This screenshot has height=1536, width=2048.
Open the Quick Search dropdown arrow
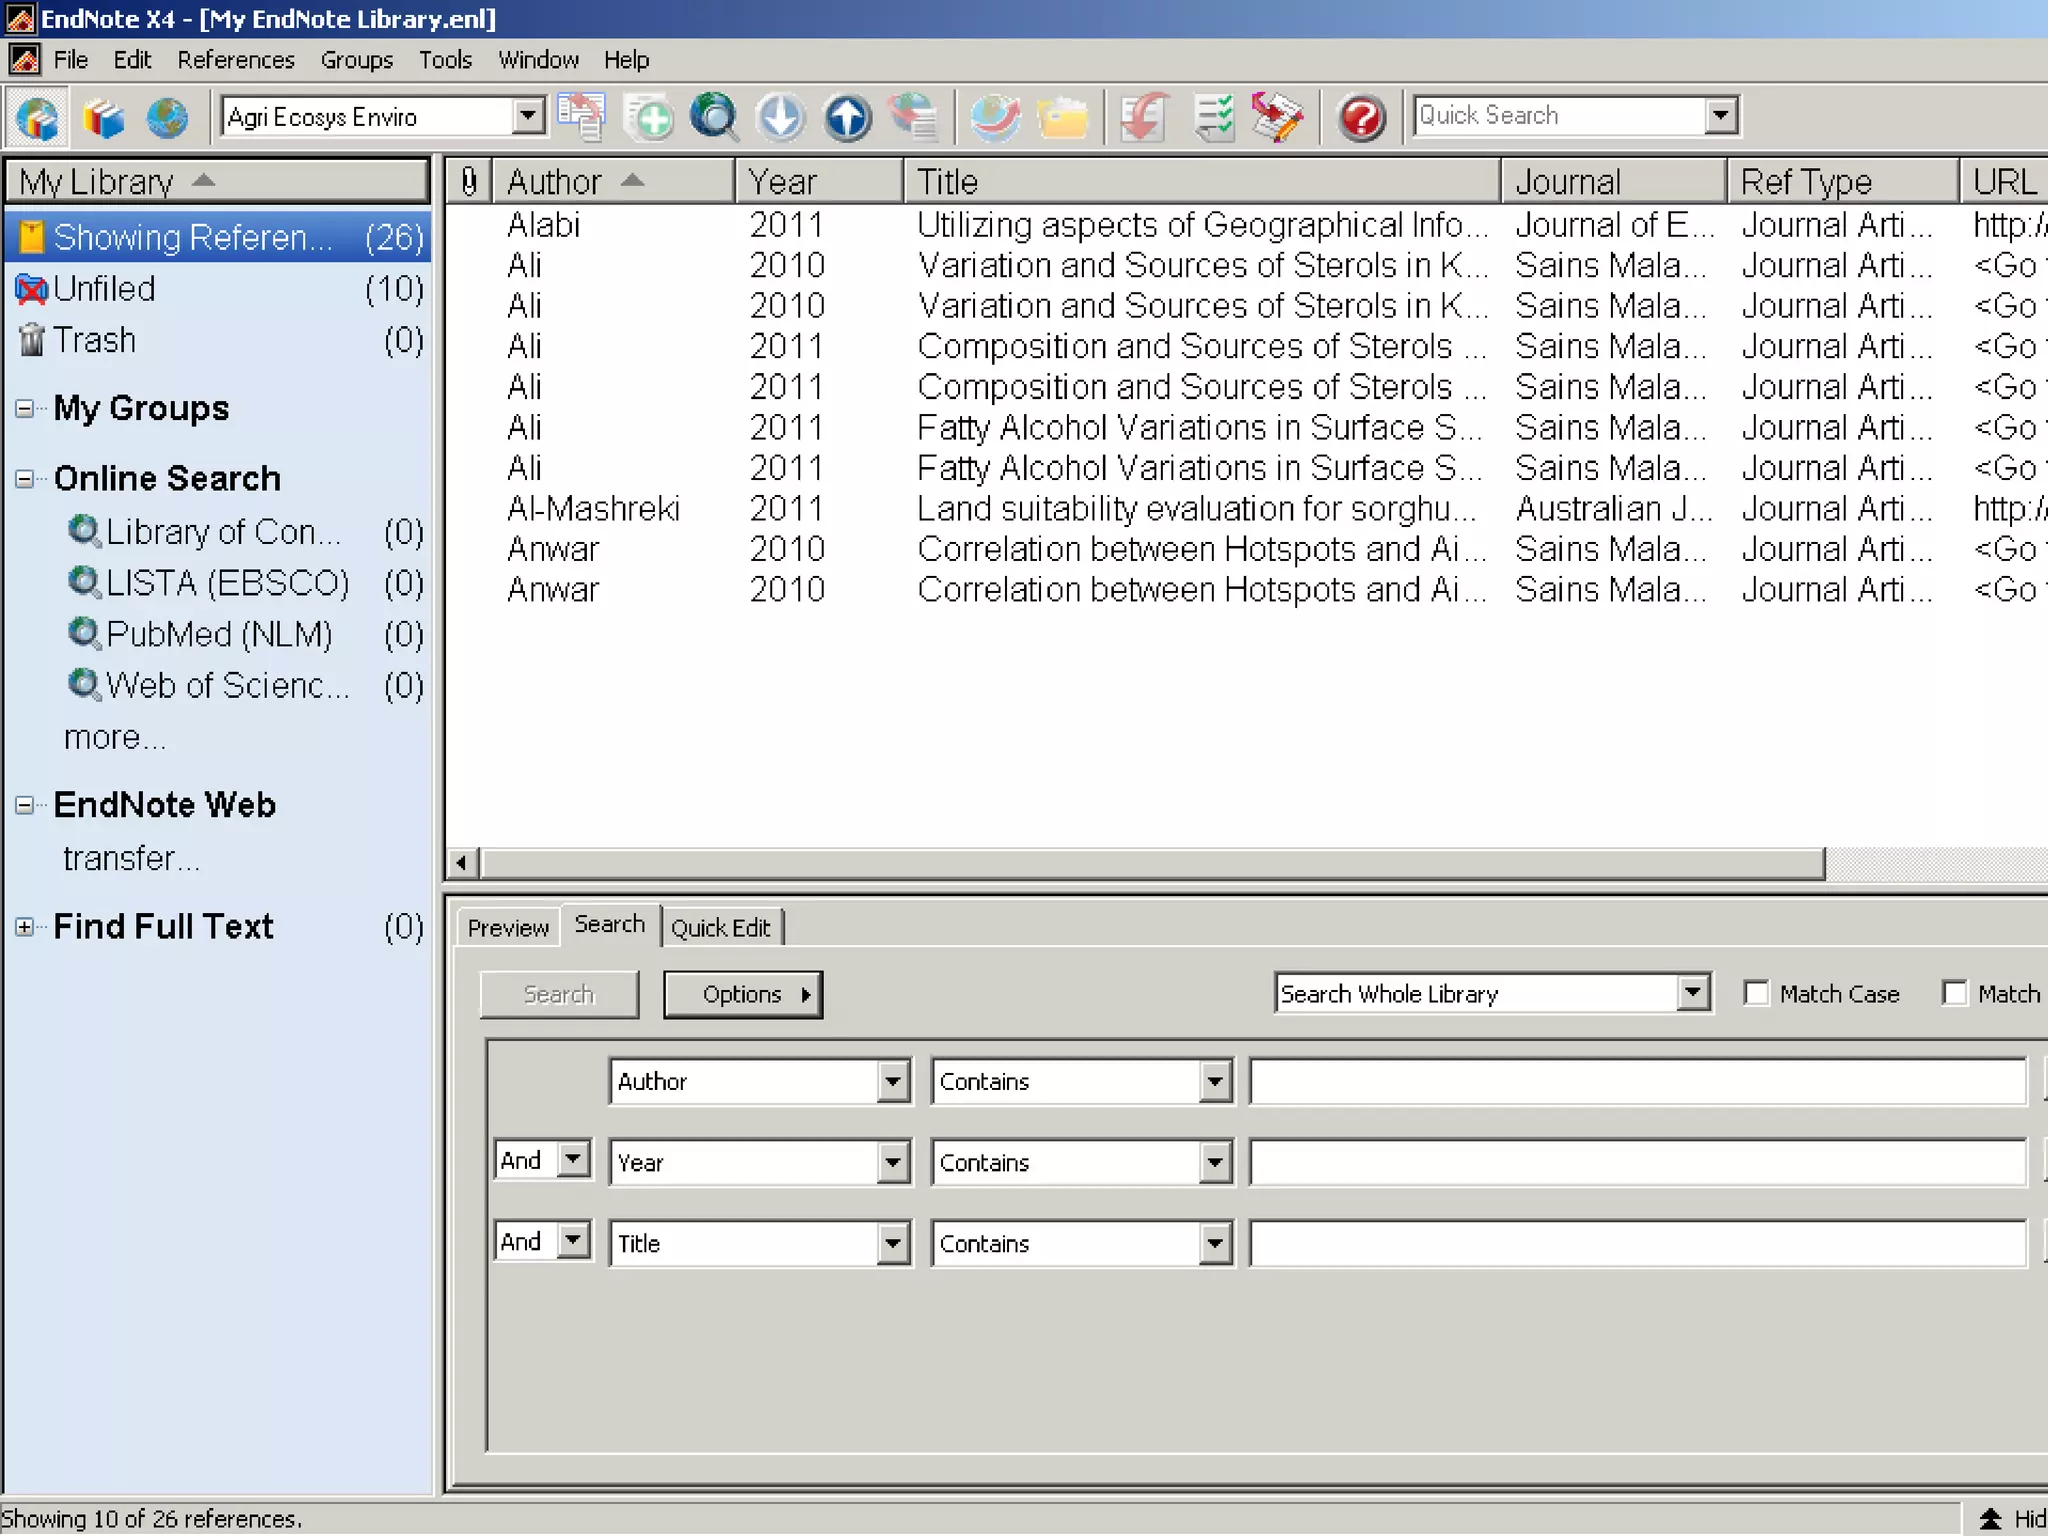(x=1720, y=115)
